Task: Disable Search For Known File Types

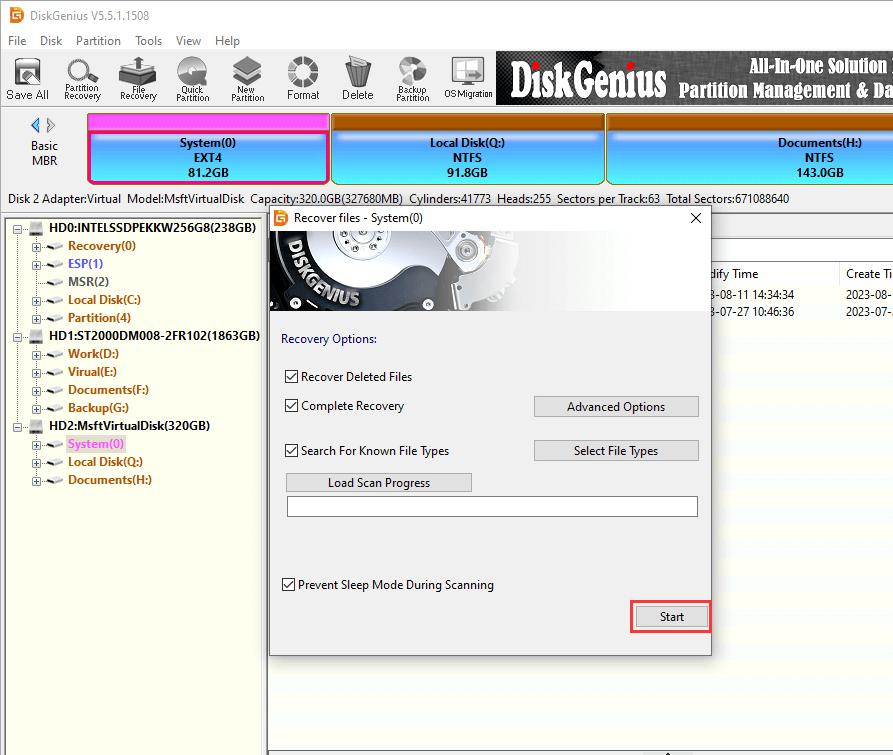Action: [292, 451]
